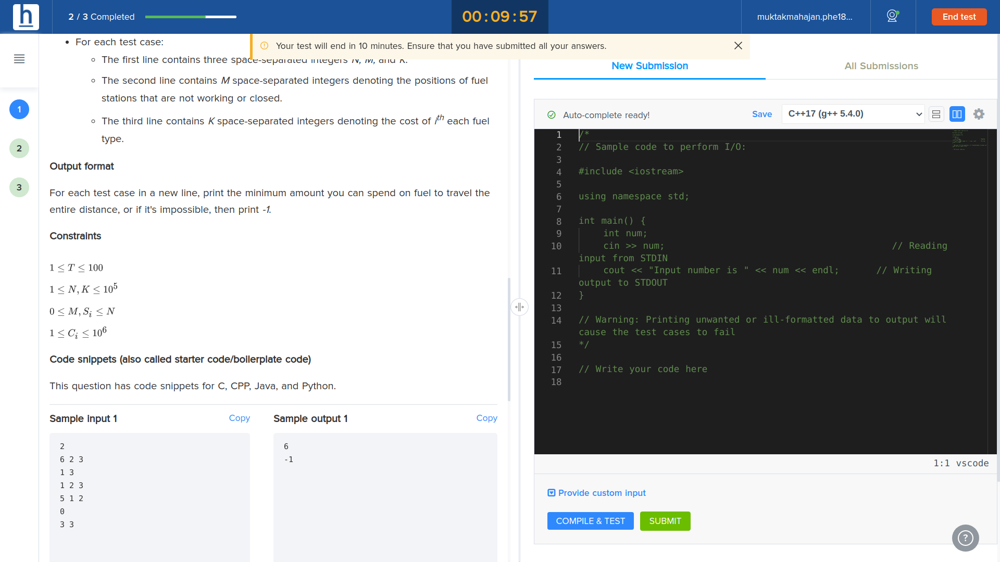Viewport: 1000px width, 562px height.
Task: Click the problem pane vertical scrollbar
Action: click(x=508, y=339)
